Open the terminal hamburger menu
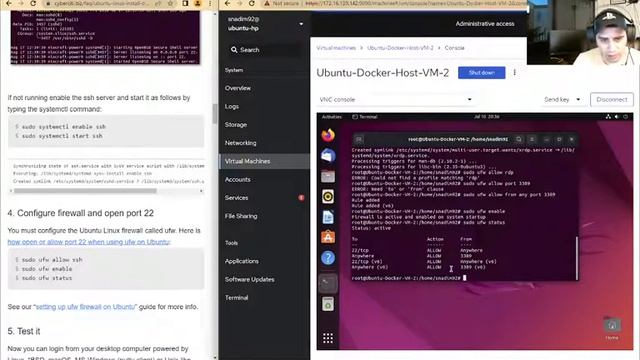This screenshot has width=640, height=360. pyautogui.click(x=531, y=139)
